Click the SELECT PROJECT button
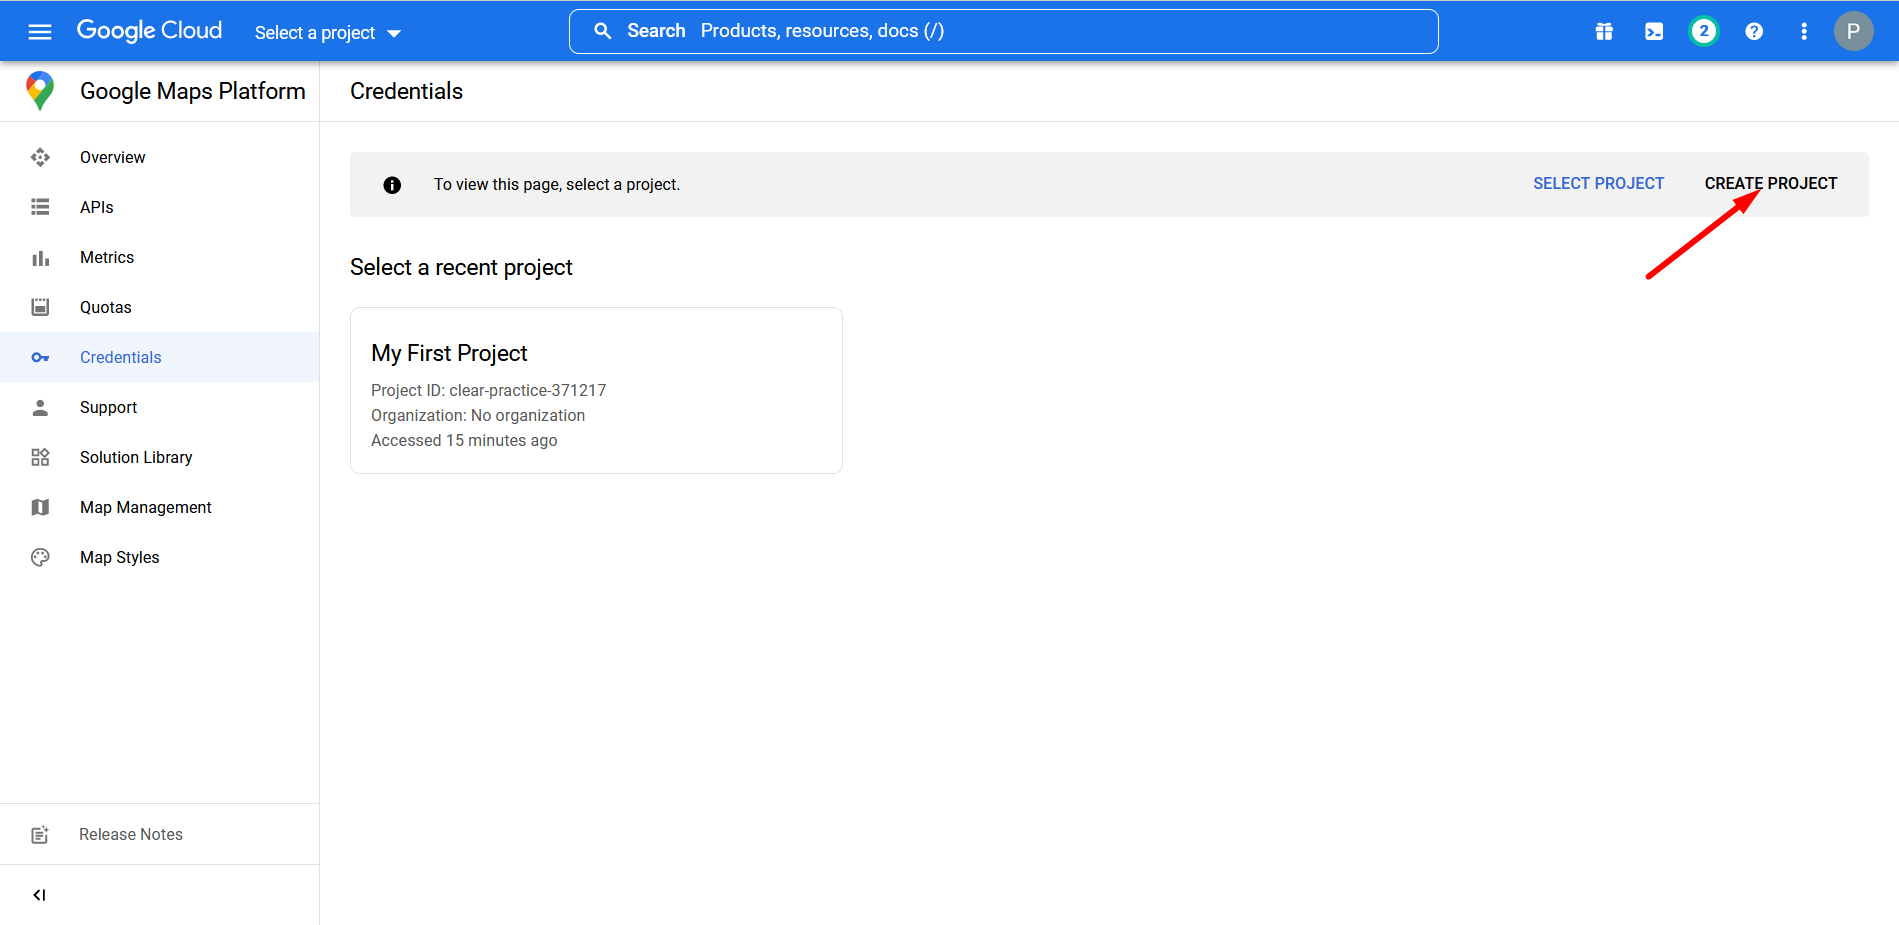 pyautogui.click(x=1598, y=184)
